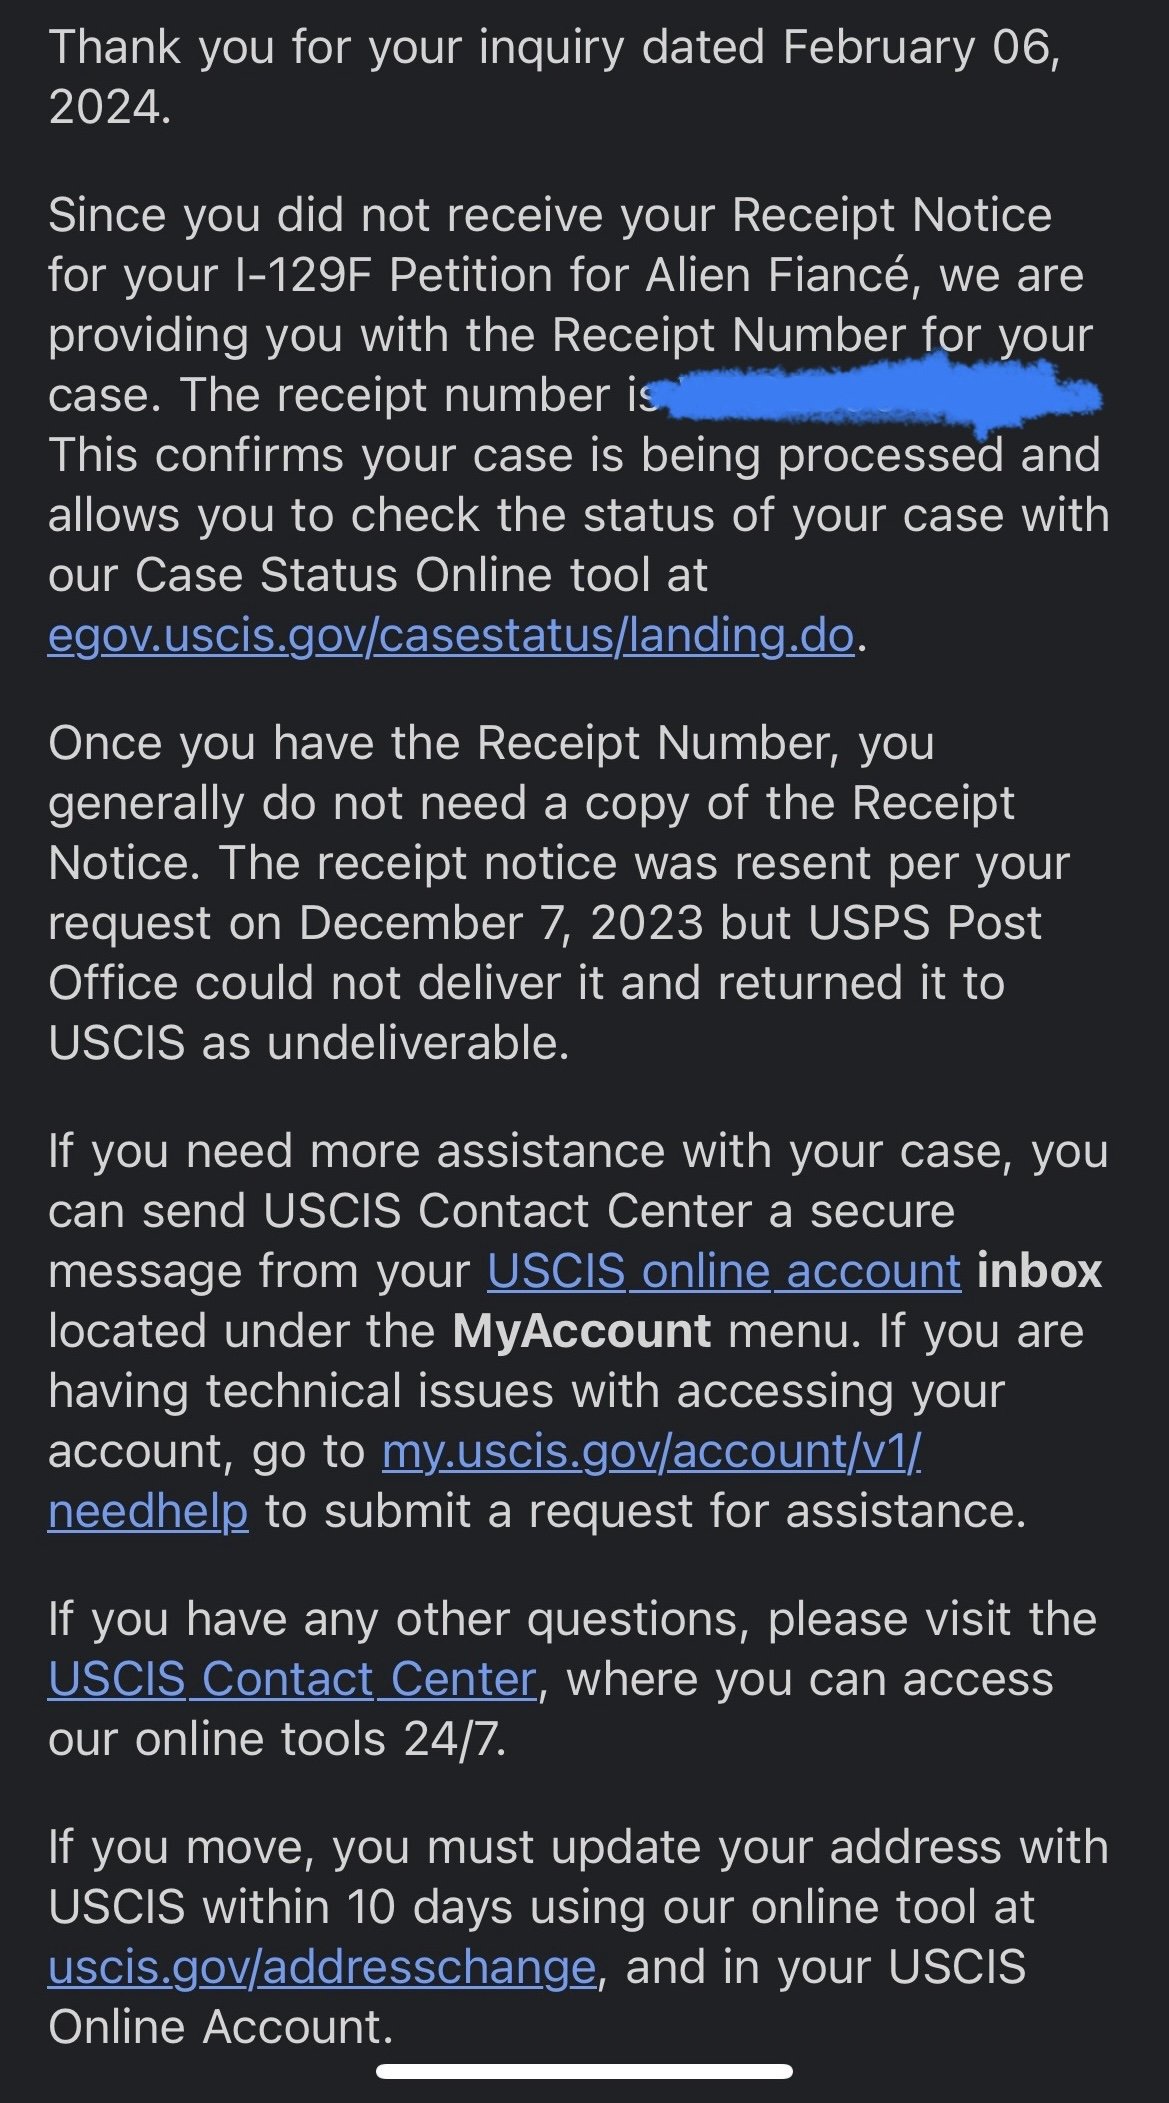Tap the "24/7" text
The image size is (1169, 2103).
(453, 1740)
